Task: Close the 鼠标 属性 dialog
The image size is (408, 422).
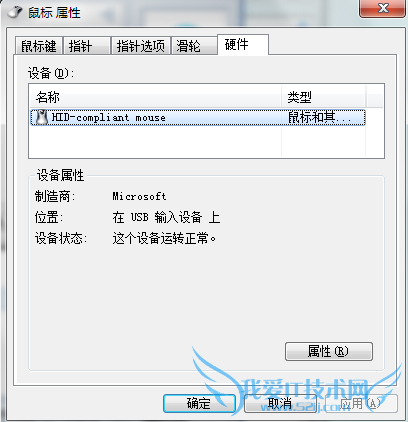Action: 382,8
